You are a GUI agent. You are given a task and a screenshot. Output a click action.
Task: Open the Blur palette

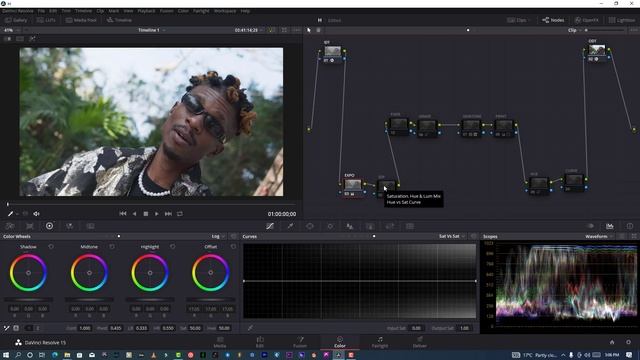350,226
